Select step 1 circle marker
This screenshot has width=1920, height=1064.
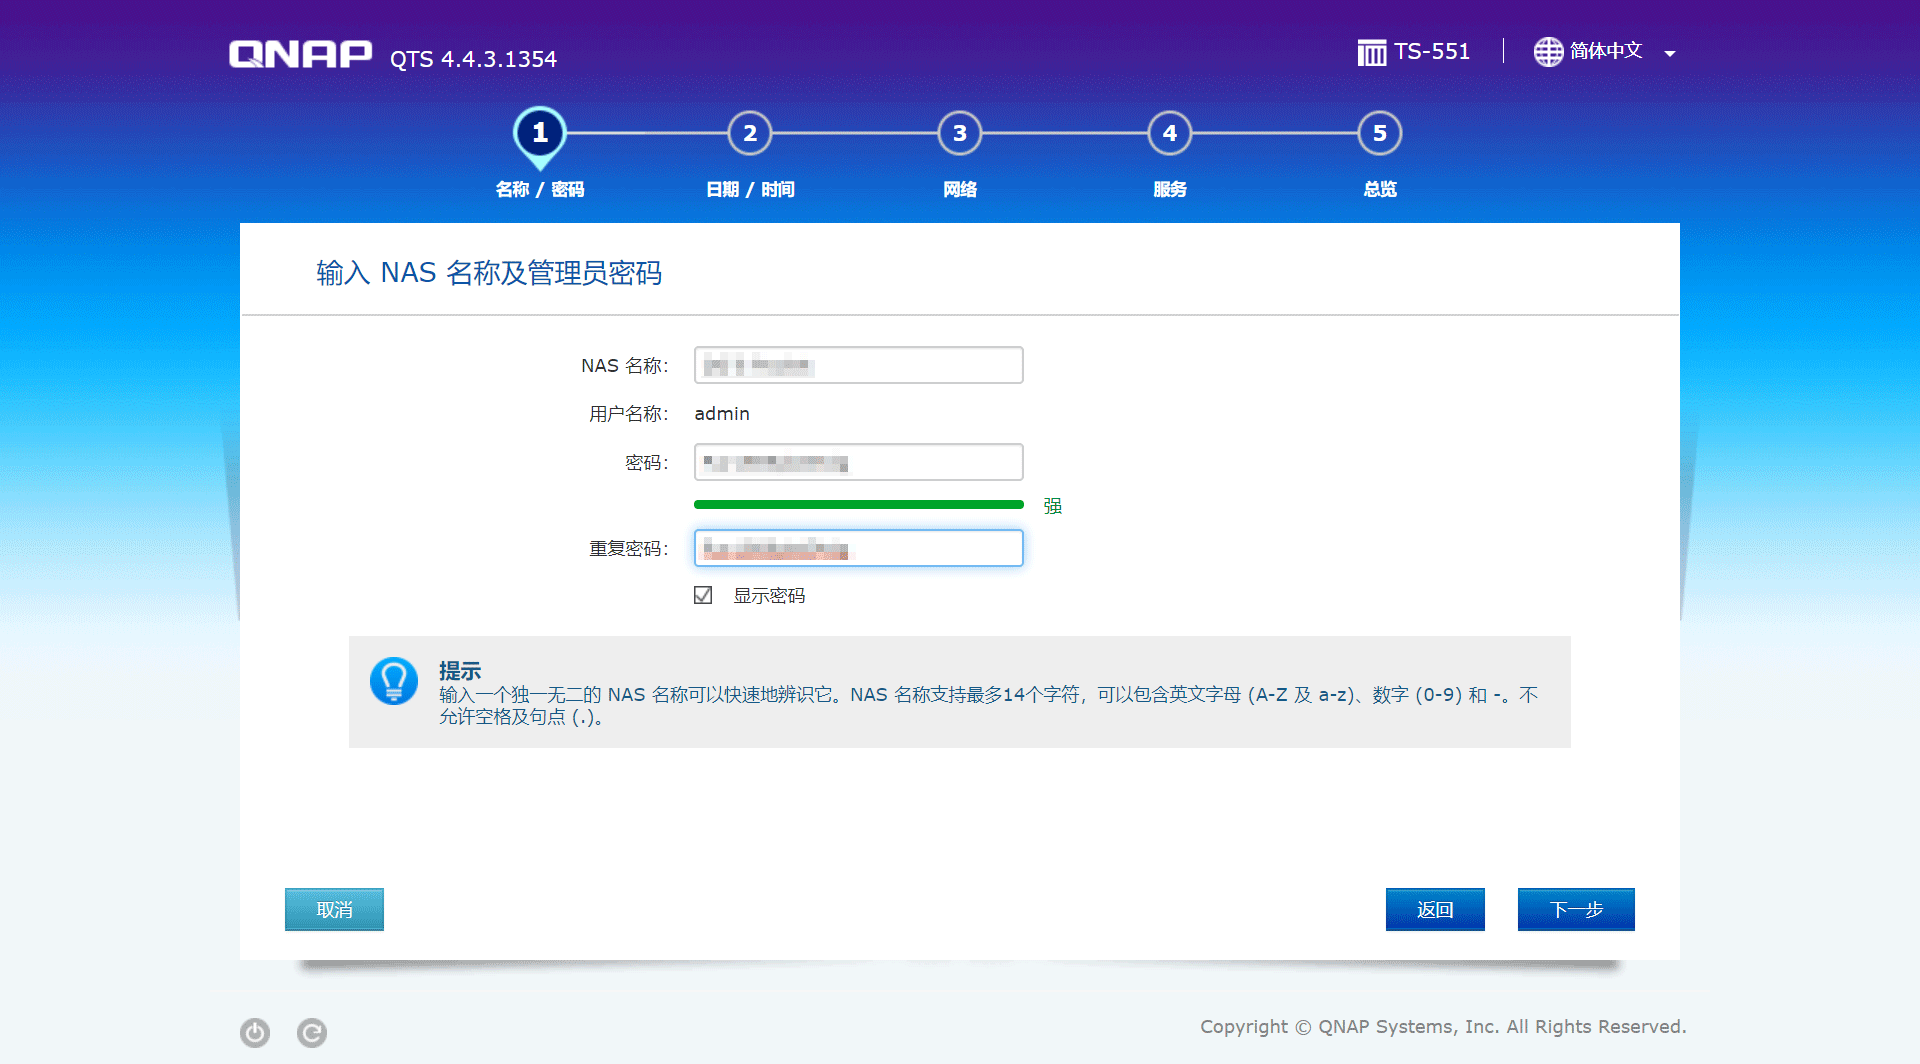pos(540,134)
